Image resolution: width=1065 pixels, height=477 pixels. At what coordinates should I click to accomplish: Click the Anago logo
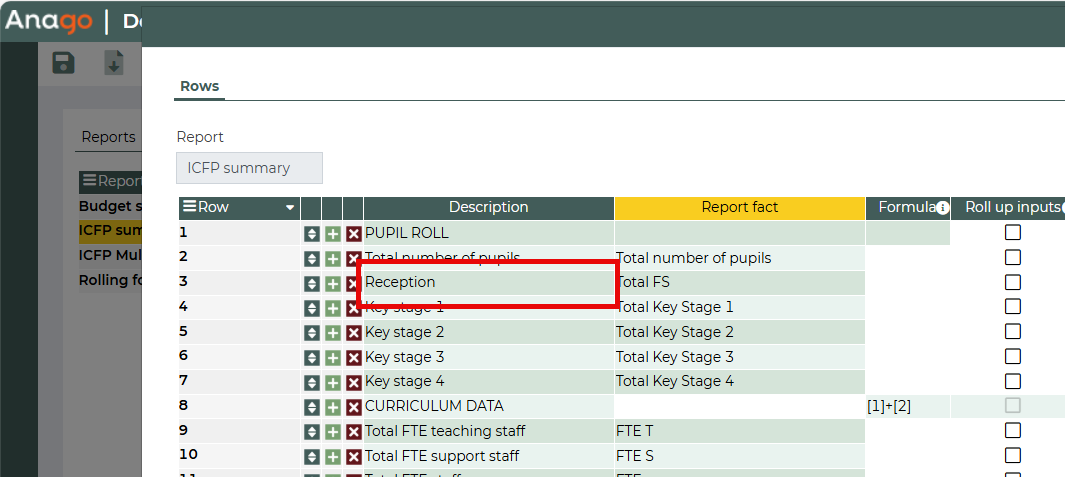click(48, 21)
